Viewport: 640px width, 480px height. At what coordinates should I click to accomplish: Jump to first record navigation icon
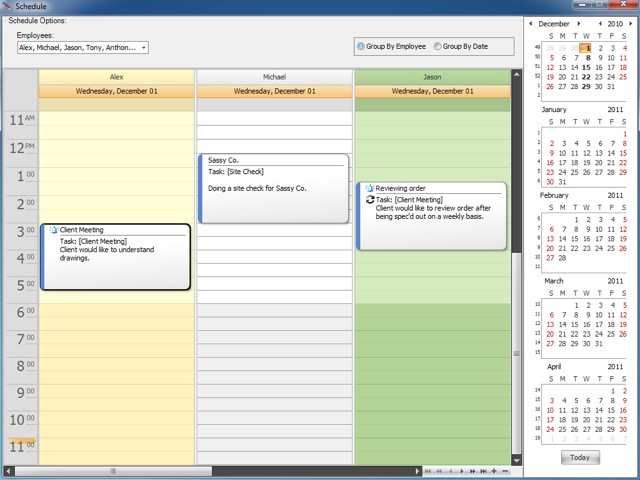pyautogui.click(x=429, y=470)
